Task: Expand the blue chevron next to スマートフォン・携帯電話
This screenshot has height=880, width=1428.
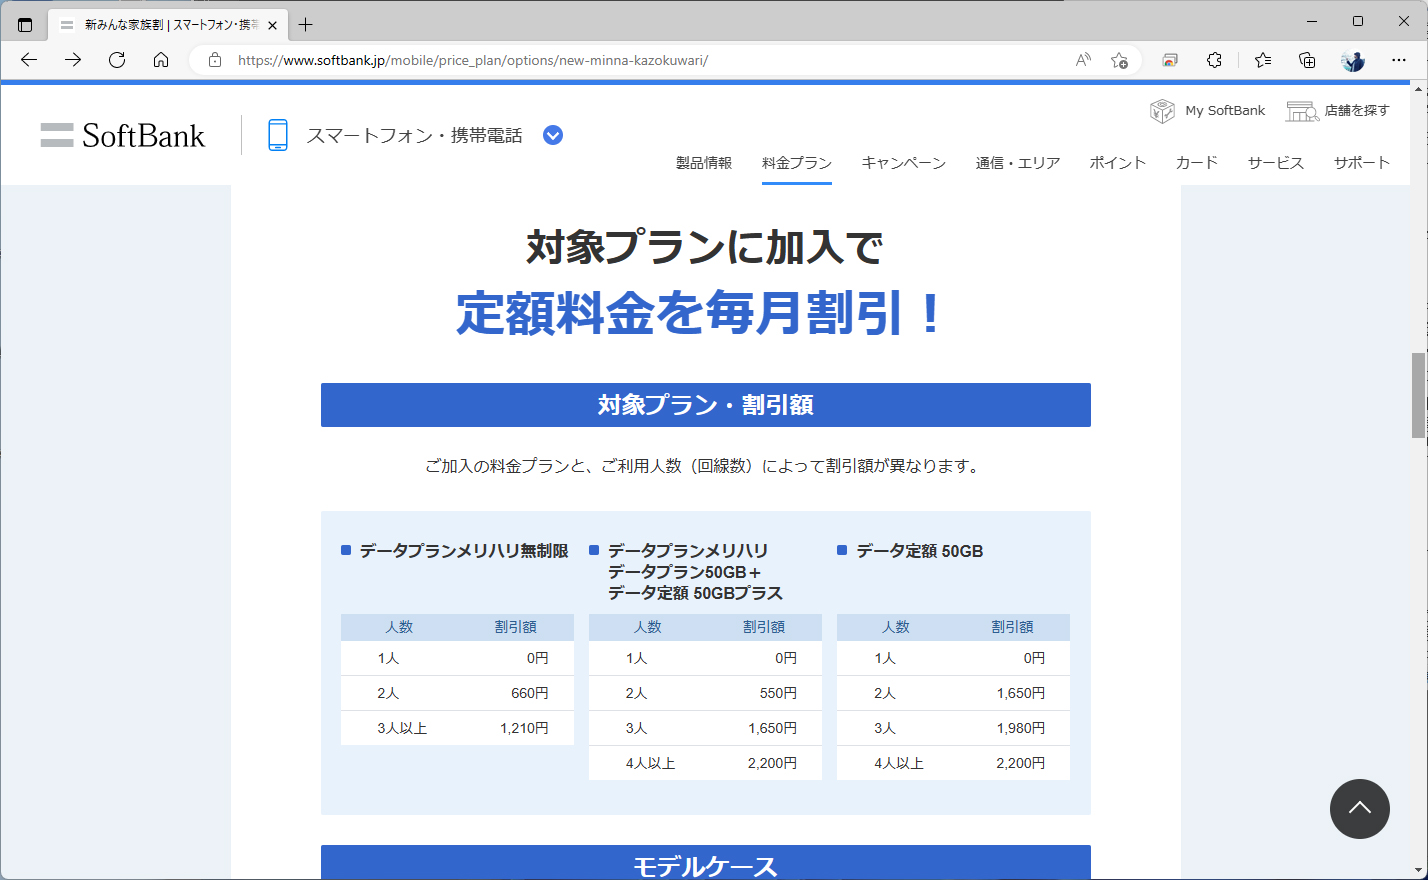Action: coord(552,134)
